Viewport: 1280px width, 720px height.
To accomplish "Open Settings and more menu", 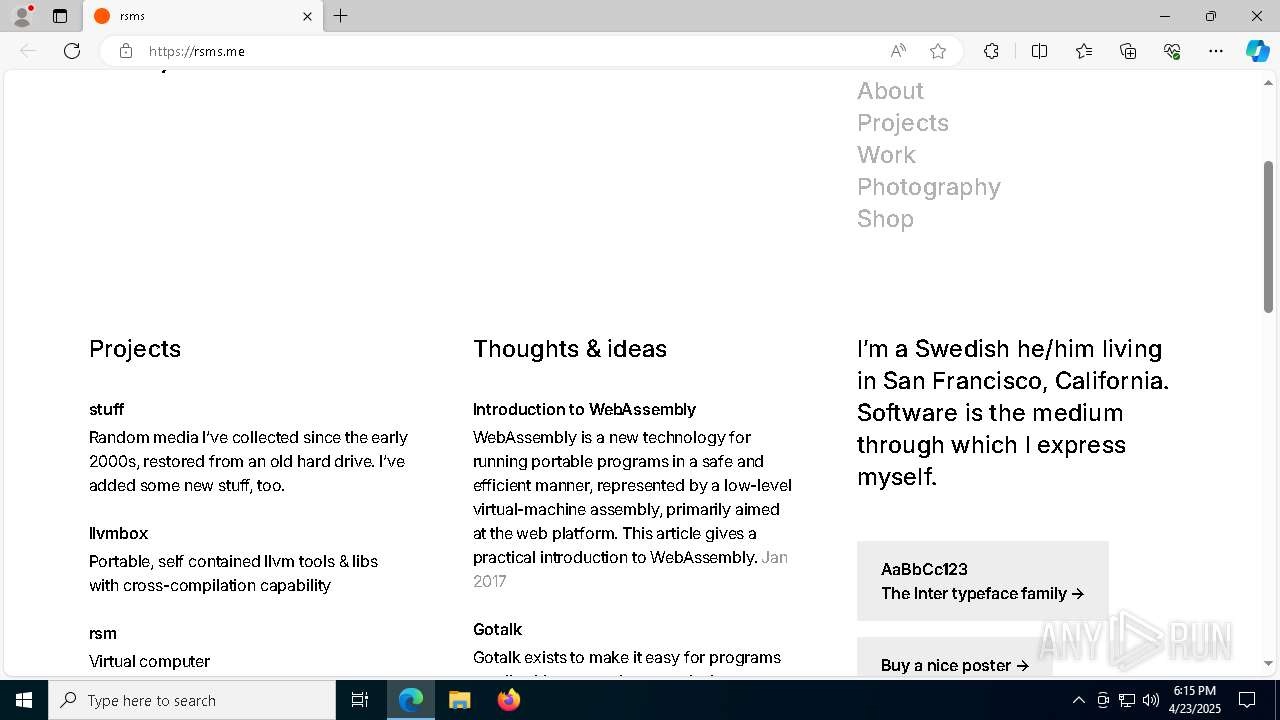I will click(1216, 51).
